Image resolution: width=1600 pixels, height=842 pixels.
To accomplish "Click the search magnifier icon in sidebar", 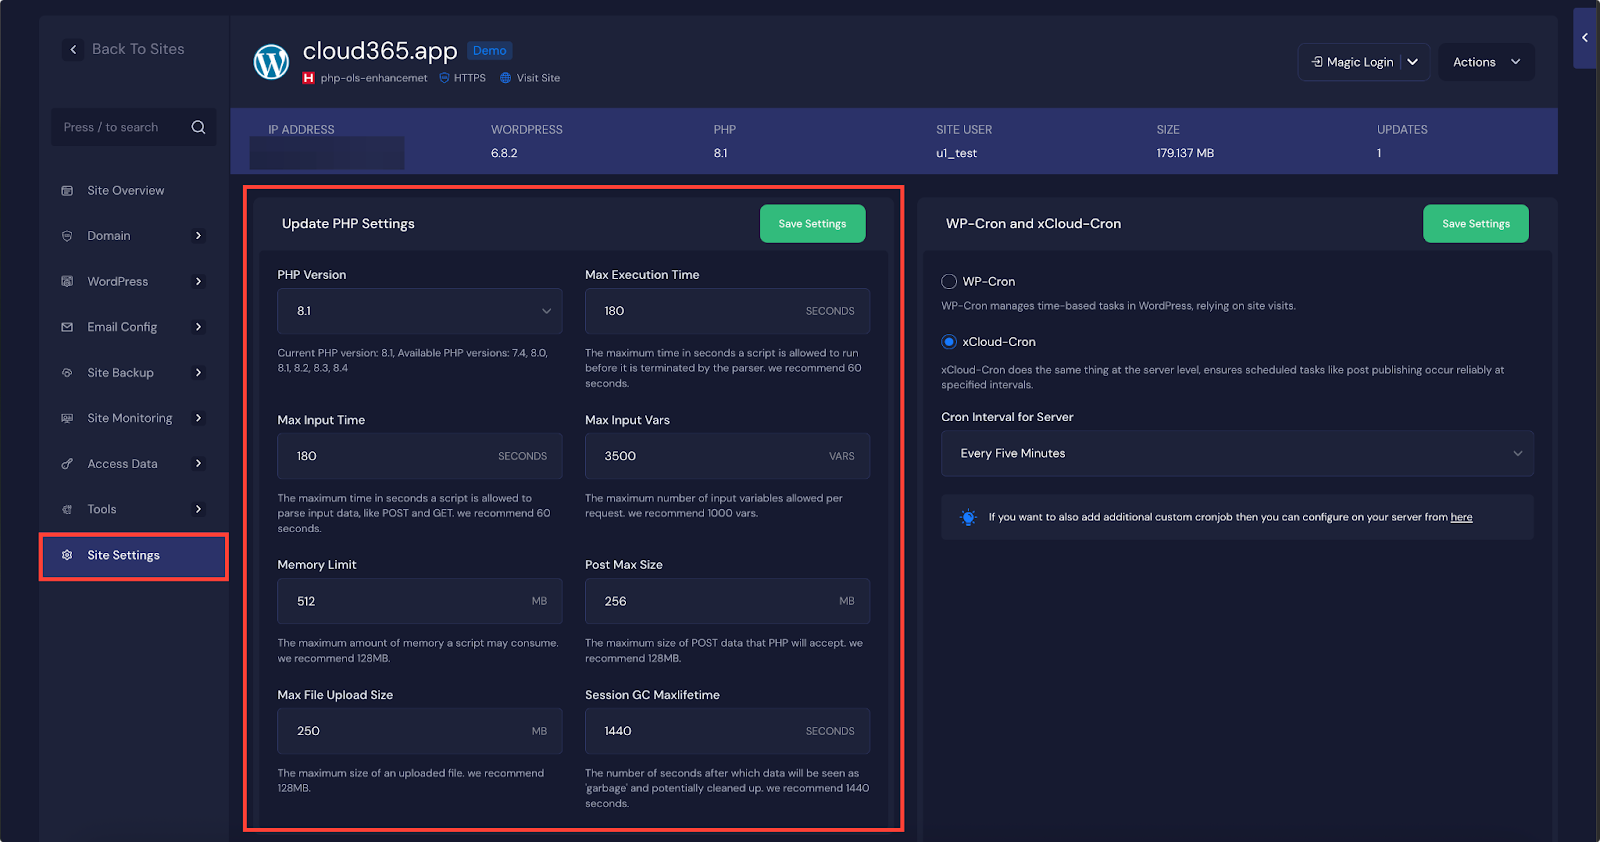I will pyautogui.click(x=198, y=127).
